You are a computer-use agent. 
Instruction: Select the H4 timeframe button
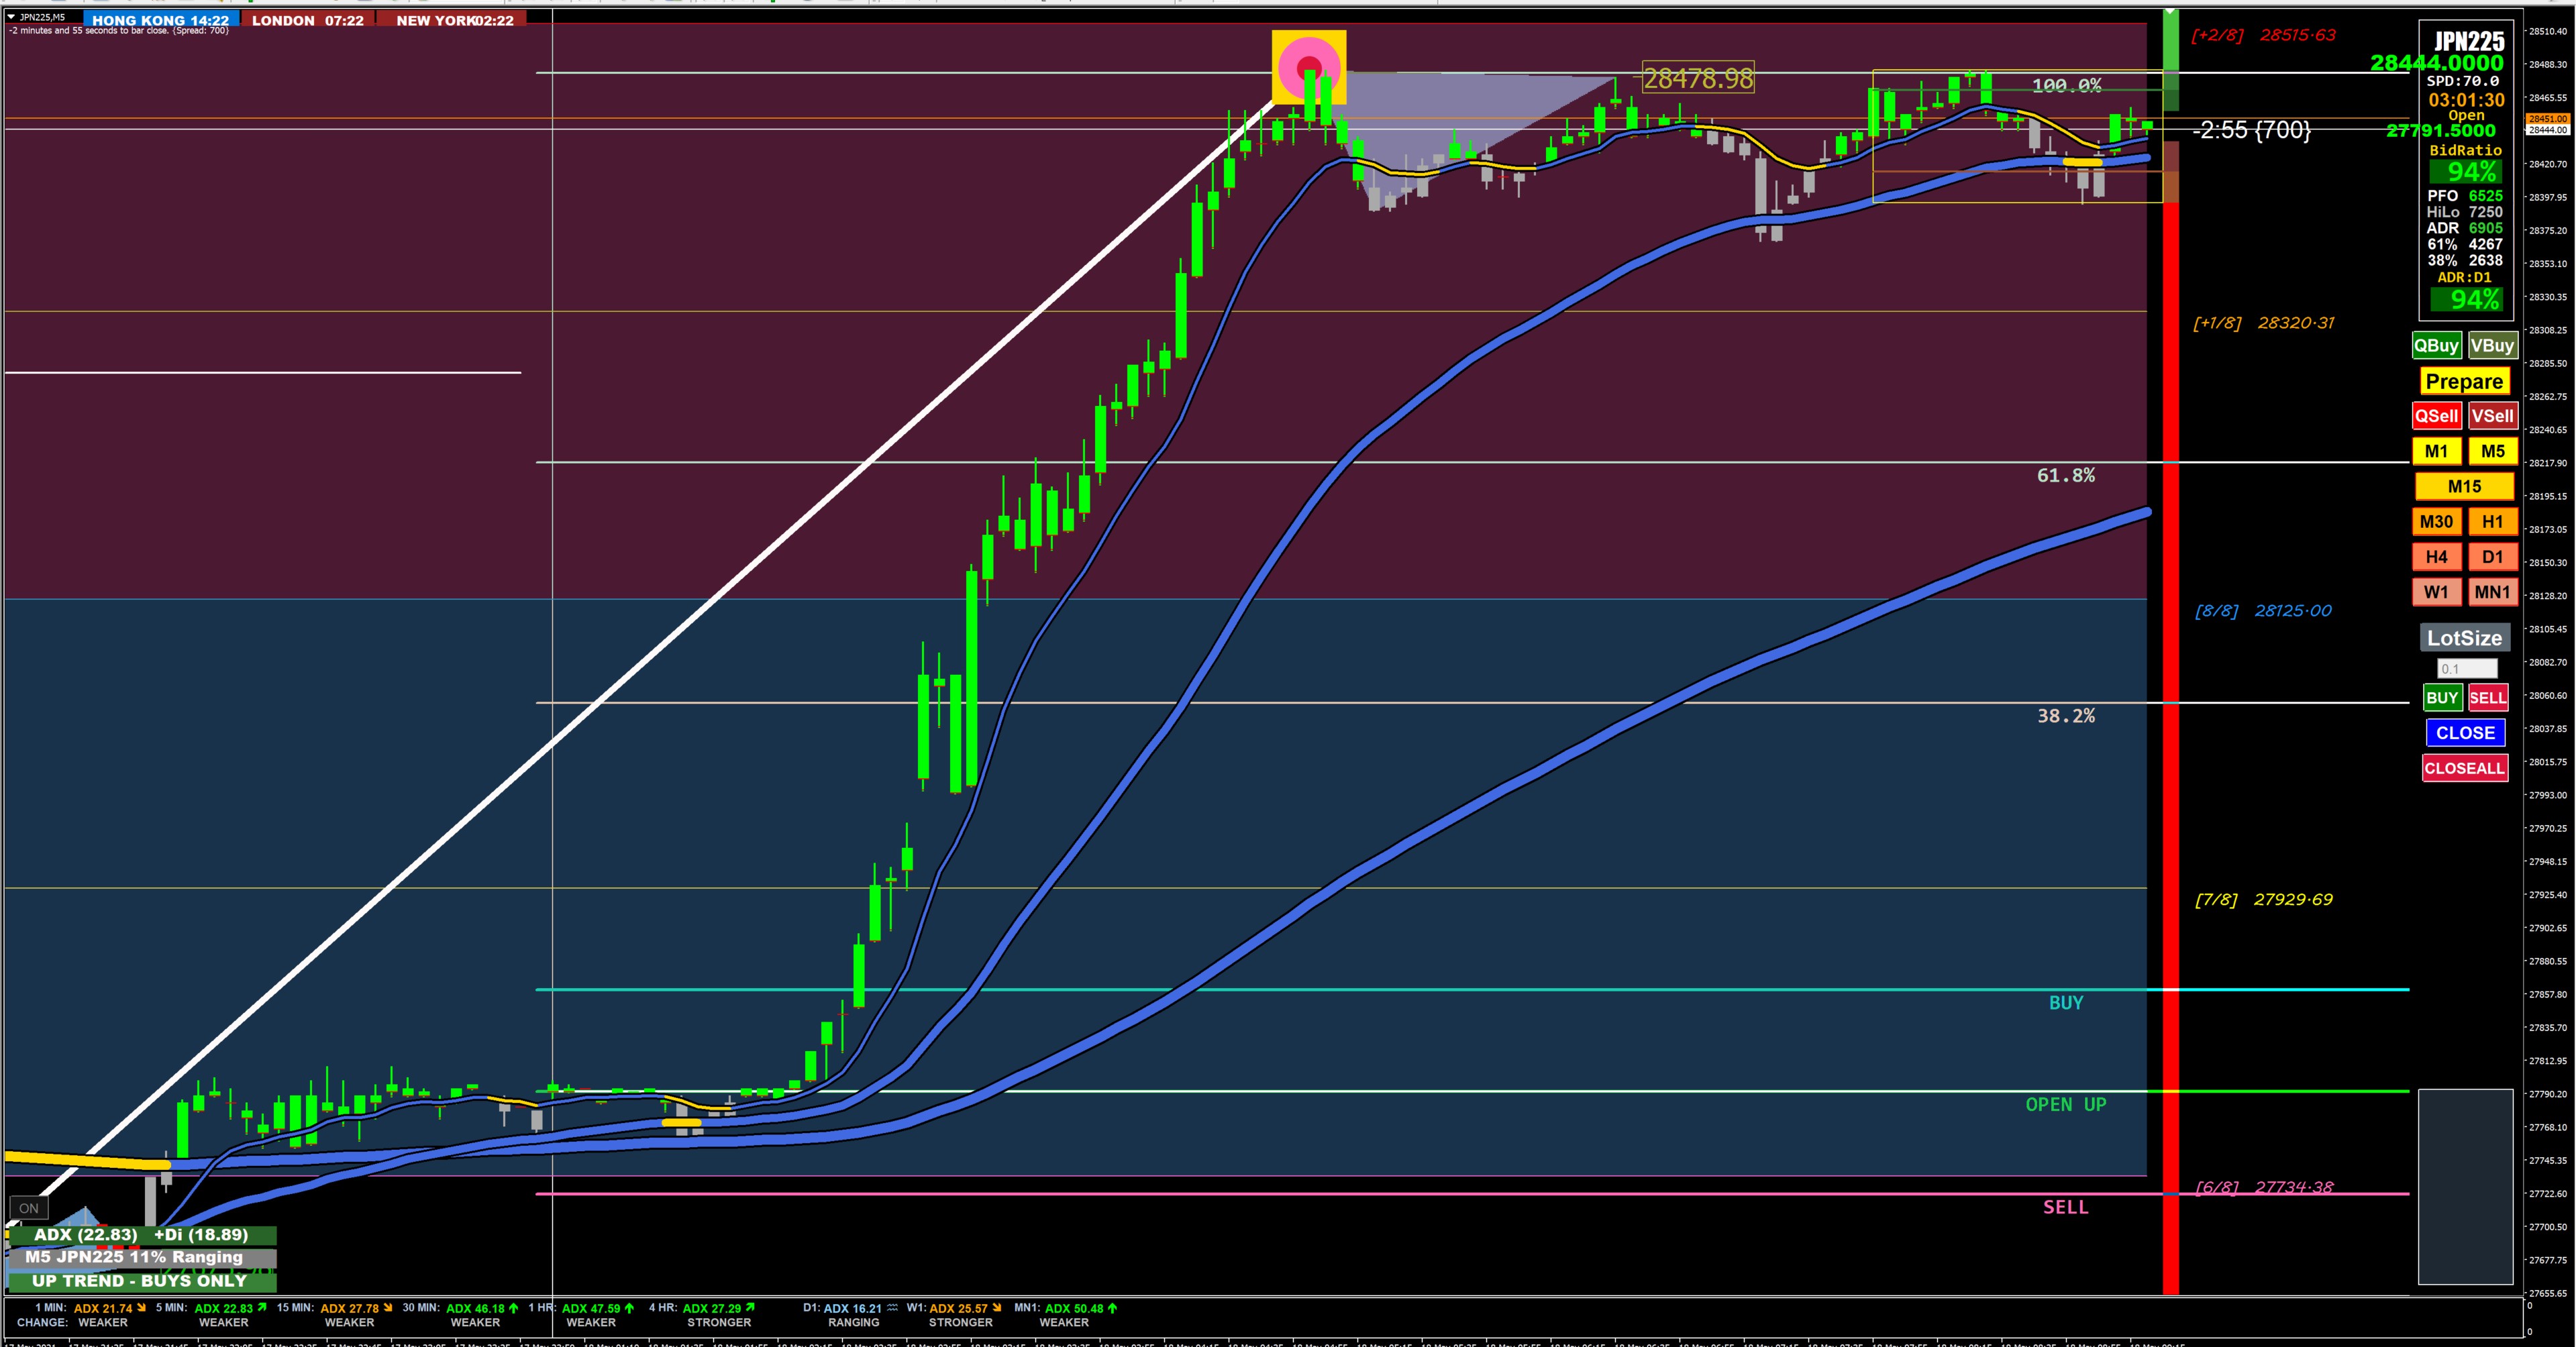click(2436, 556)
